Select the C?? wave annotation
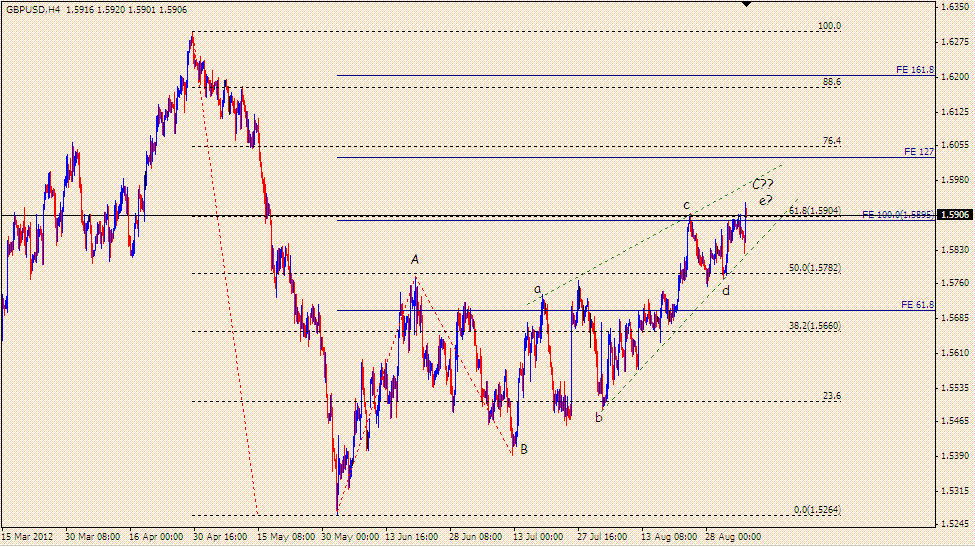 tap(763, 184)
